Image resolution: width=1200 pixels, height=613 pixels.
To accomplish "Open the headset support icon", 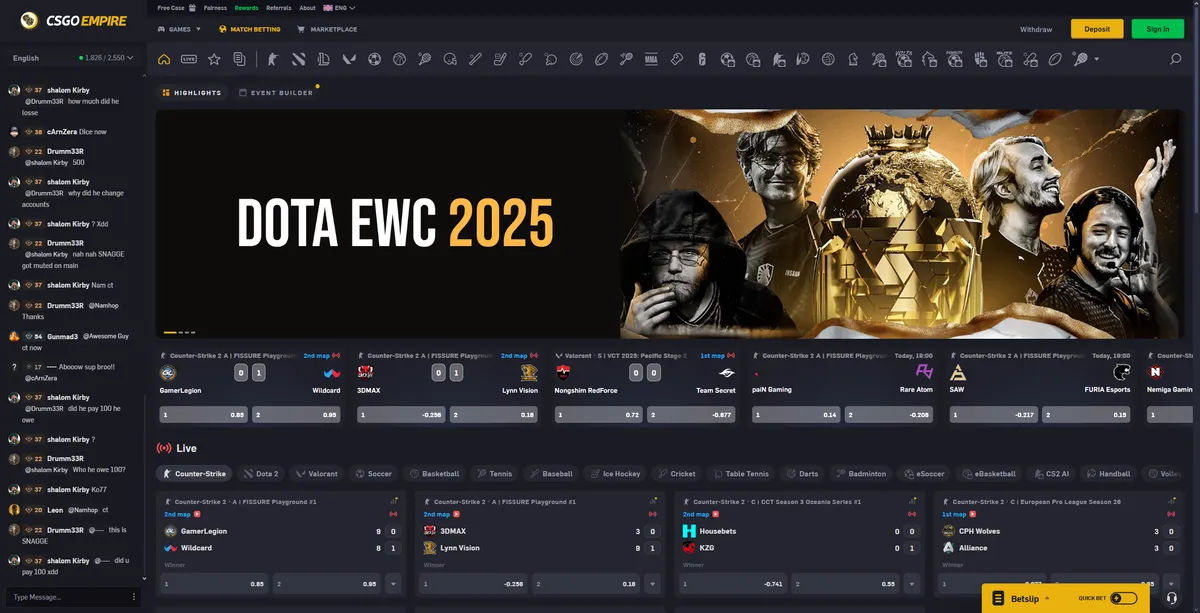I will pyautogui.click(x=1171, y=598).
